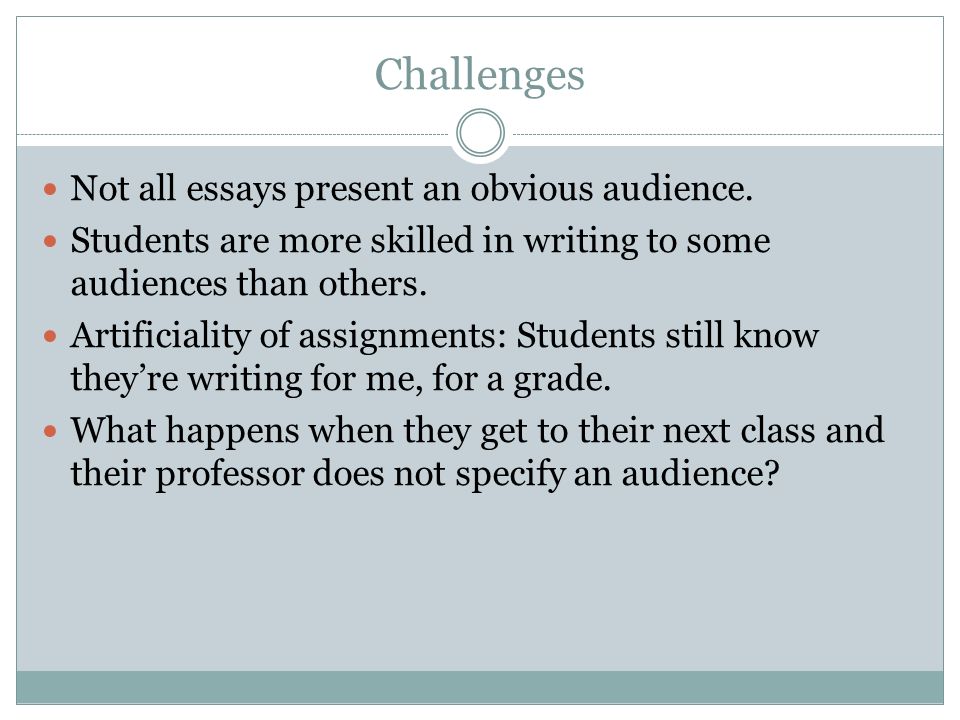Click the Challenges slide title
This screenshot has height=720, width=960.
pyautogui.click(x=479, y=75)
